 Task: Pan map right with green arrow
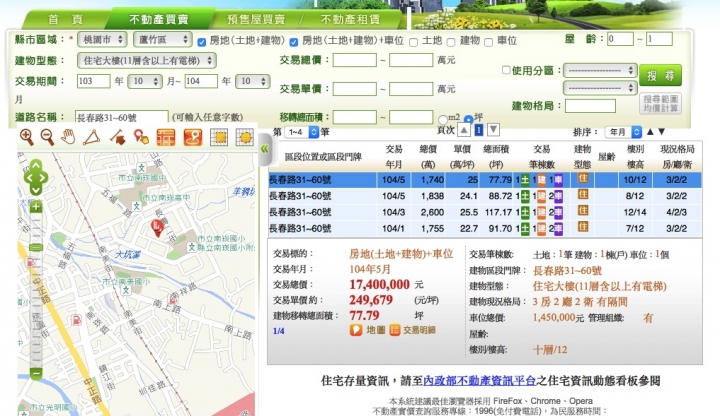pos(44,177)
